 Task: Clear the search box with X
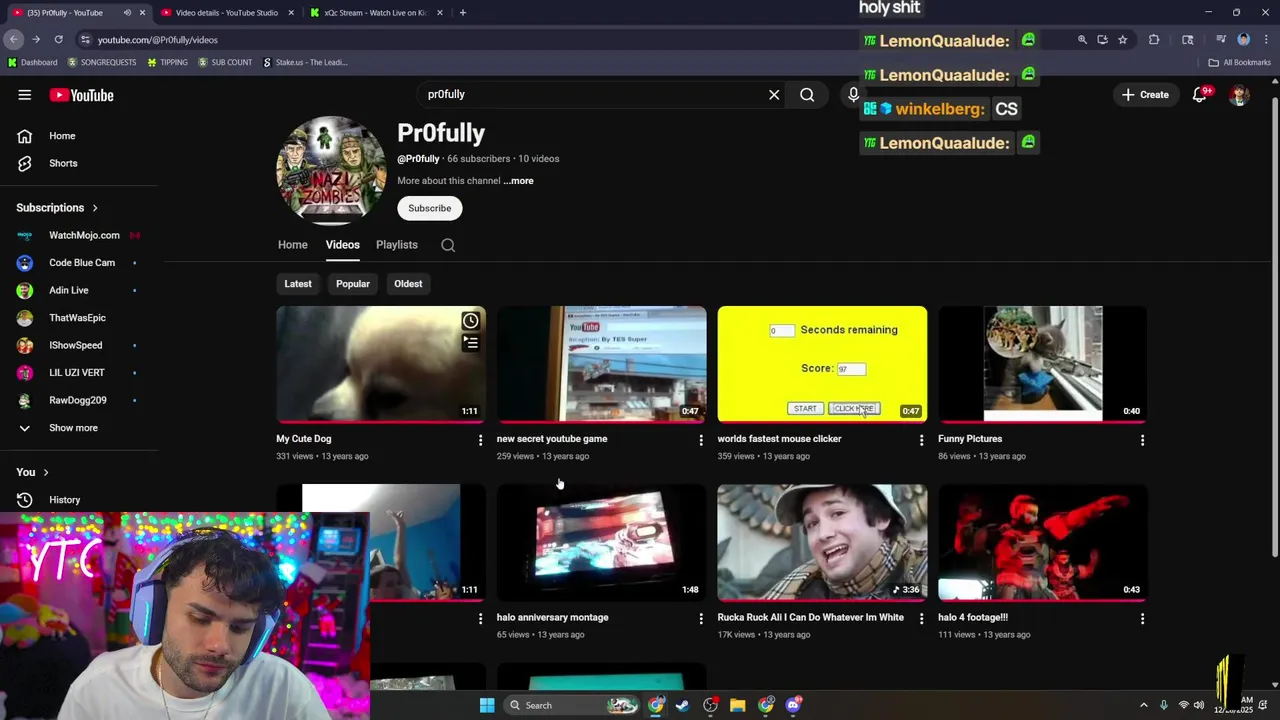click(x=774, y=95)
